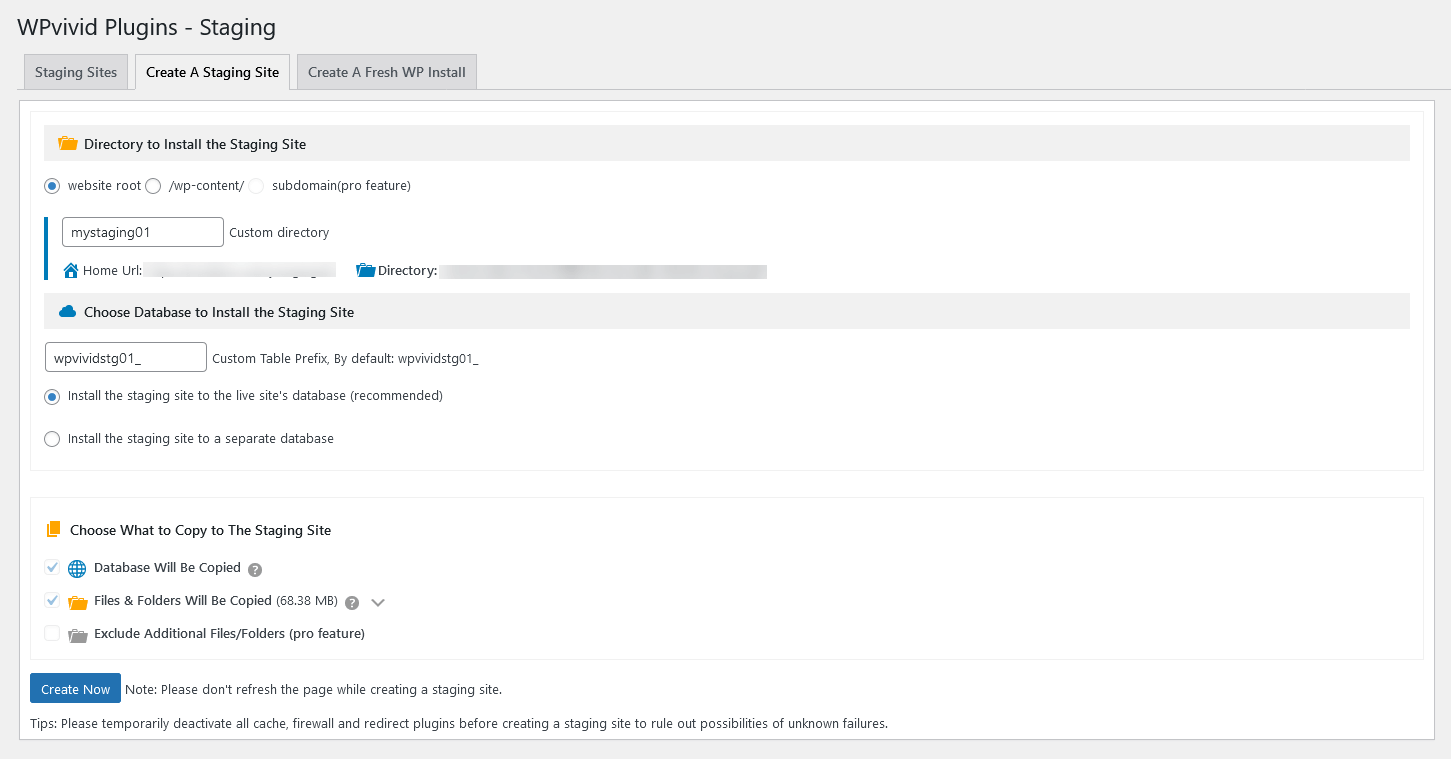Click the copy icon beside Choose What to Copy

54,530
